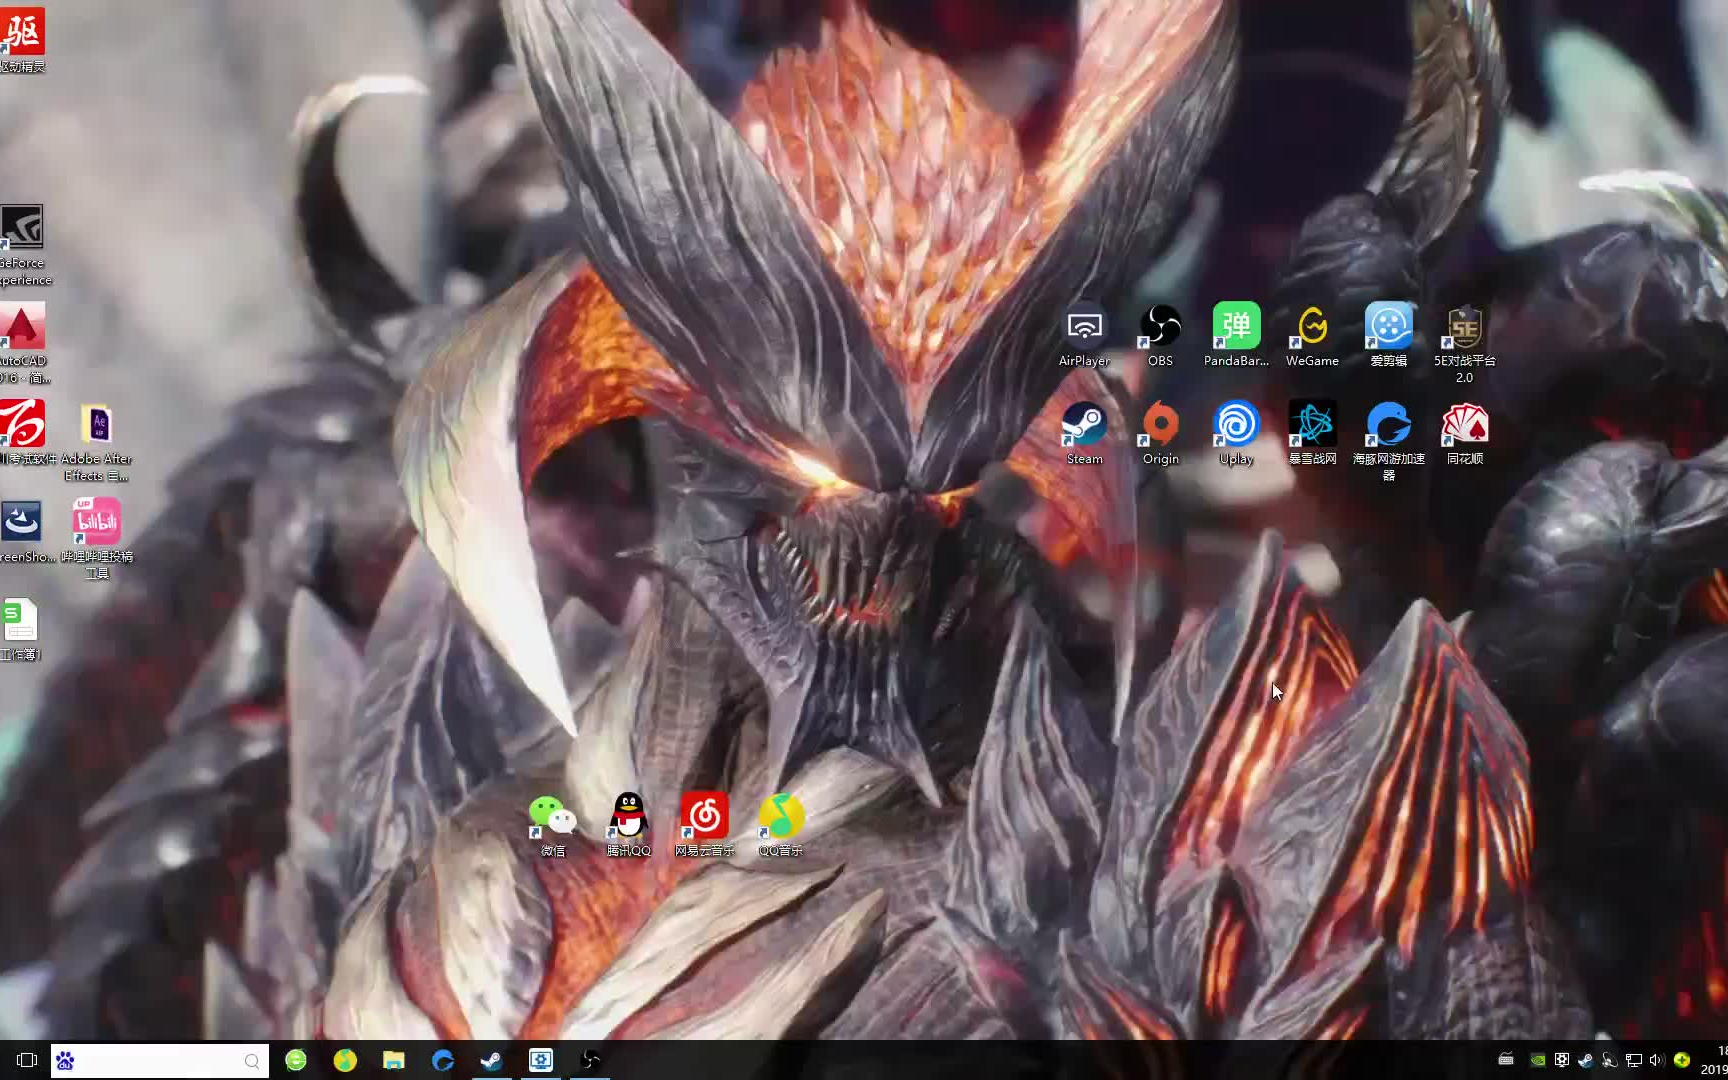
Task: Switch to the monitor-gear app on the taskbar
Action: [541, 1060]
